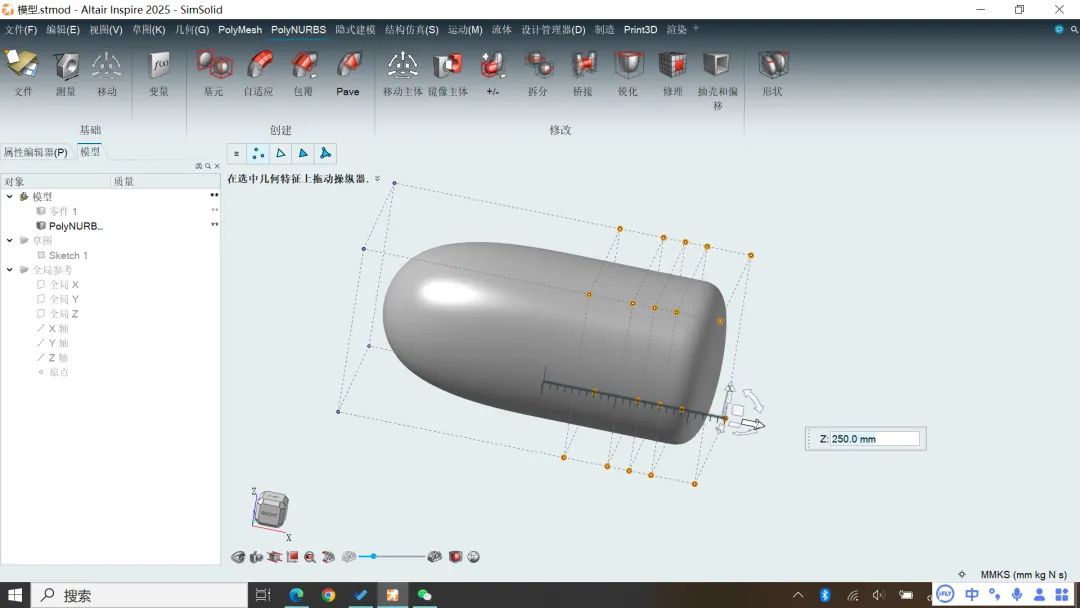This screenshot has width=1080, height=608.
Task: Collapse the 全局参考 tree node
Action: (x=10, y=270)
